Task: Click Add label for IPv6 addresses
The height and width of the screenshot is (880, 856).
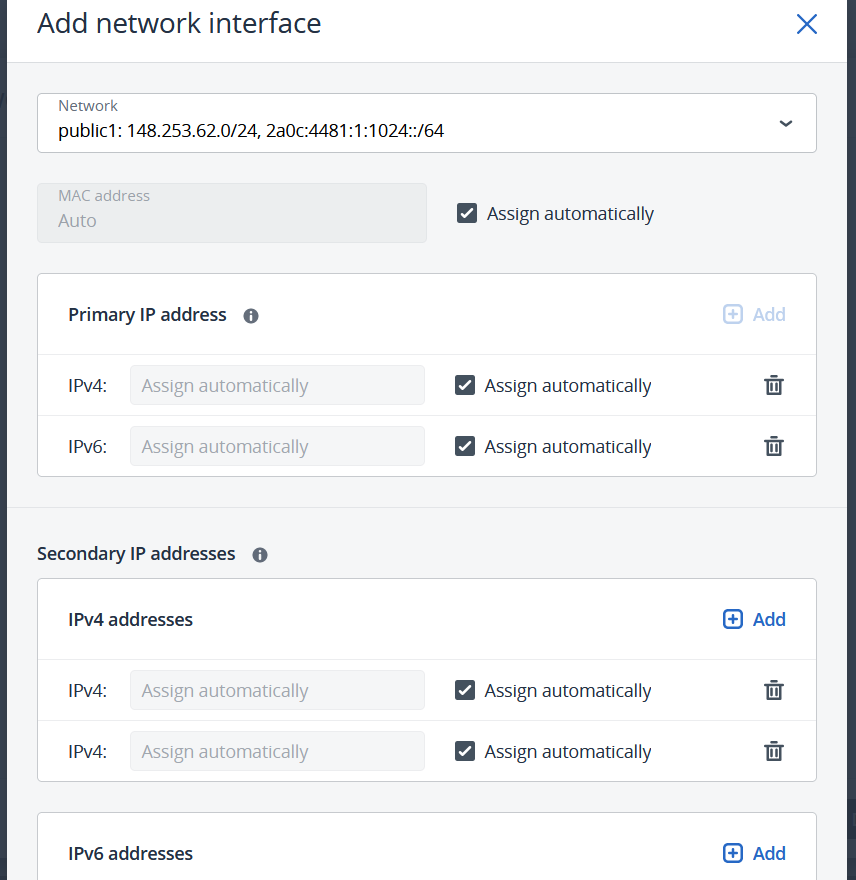Action: point(769,854)
